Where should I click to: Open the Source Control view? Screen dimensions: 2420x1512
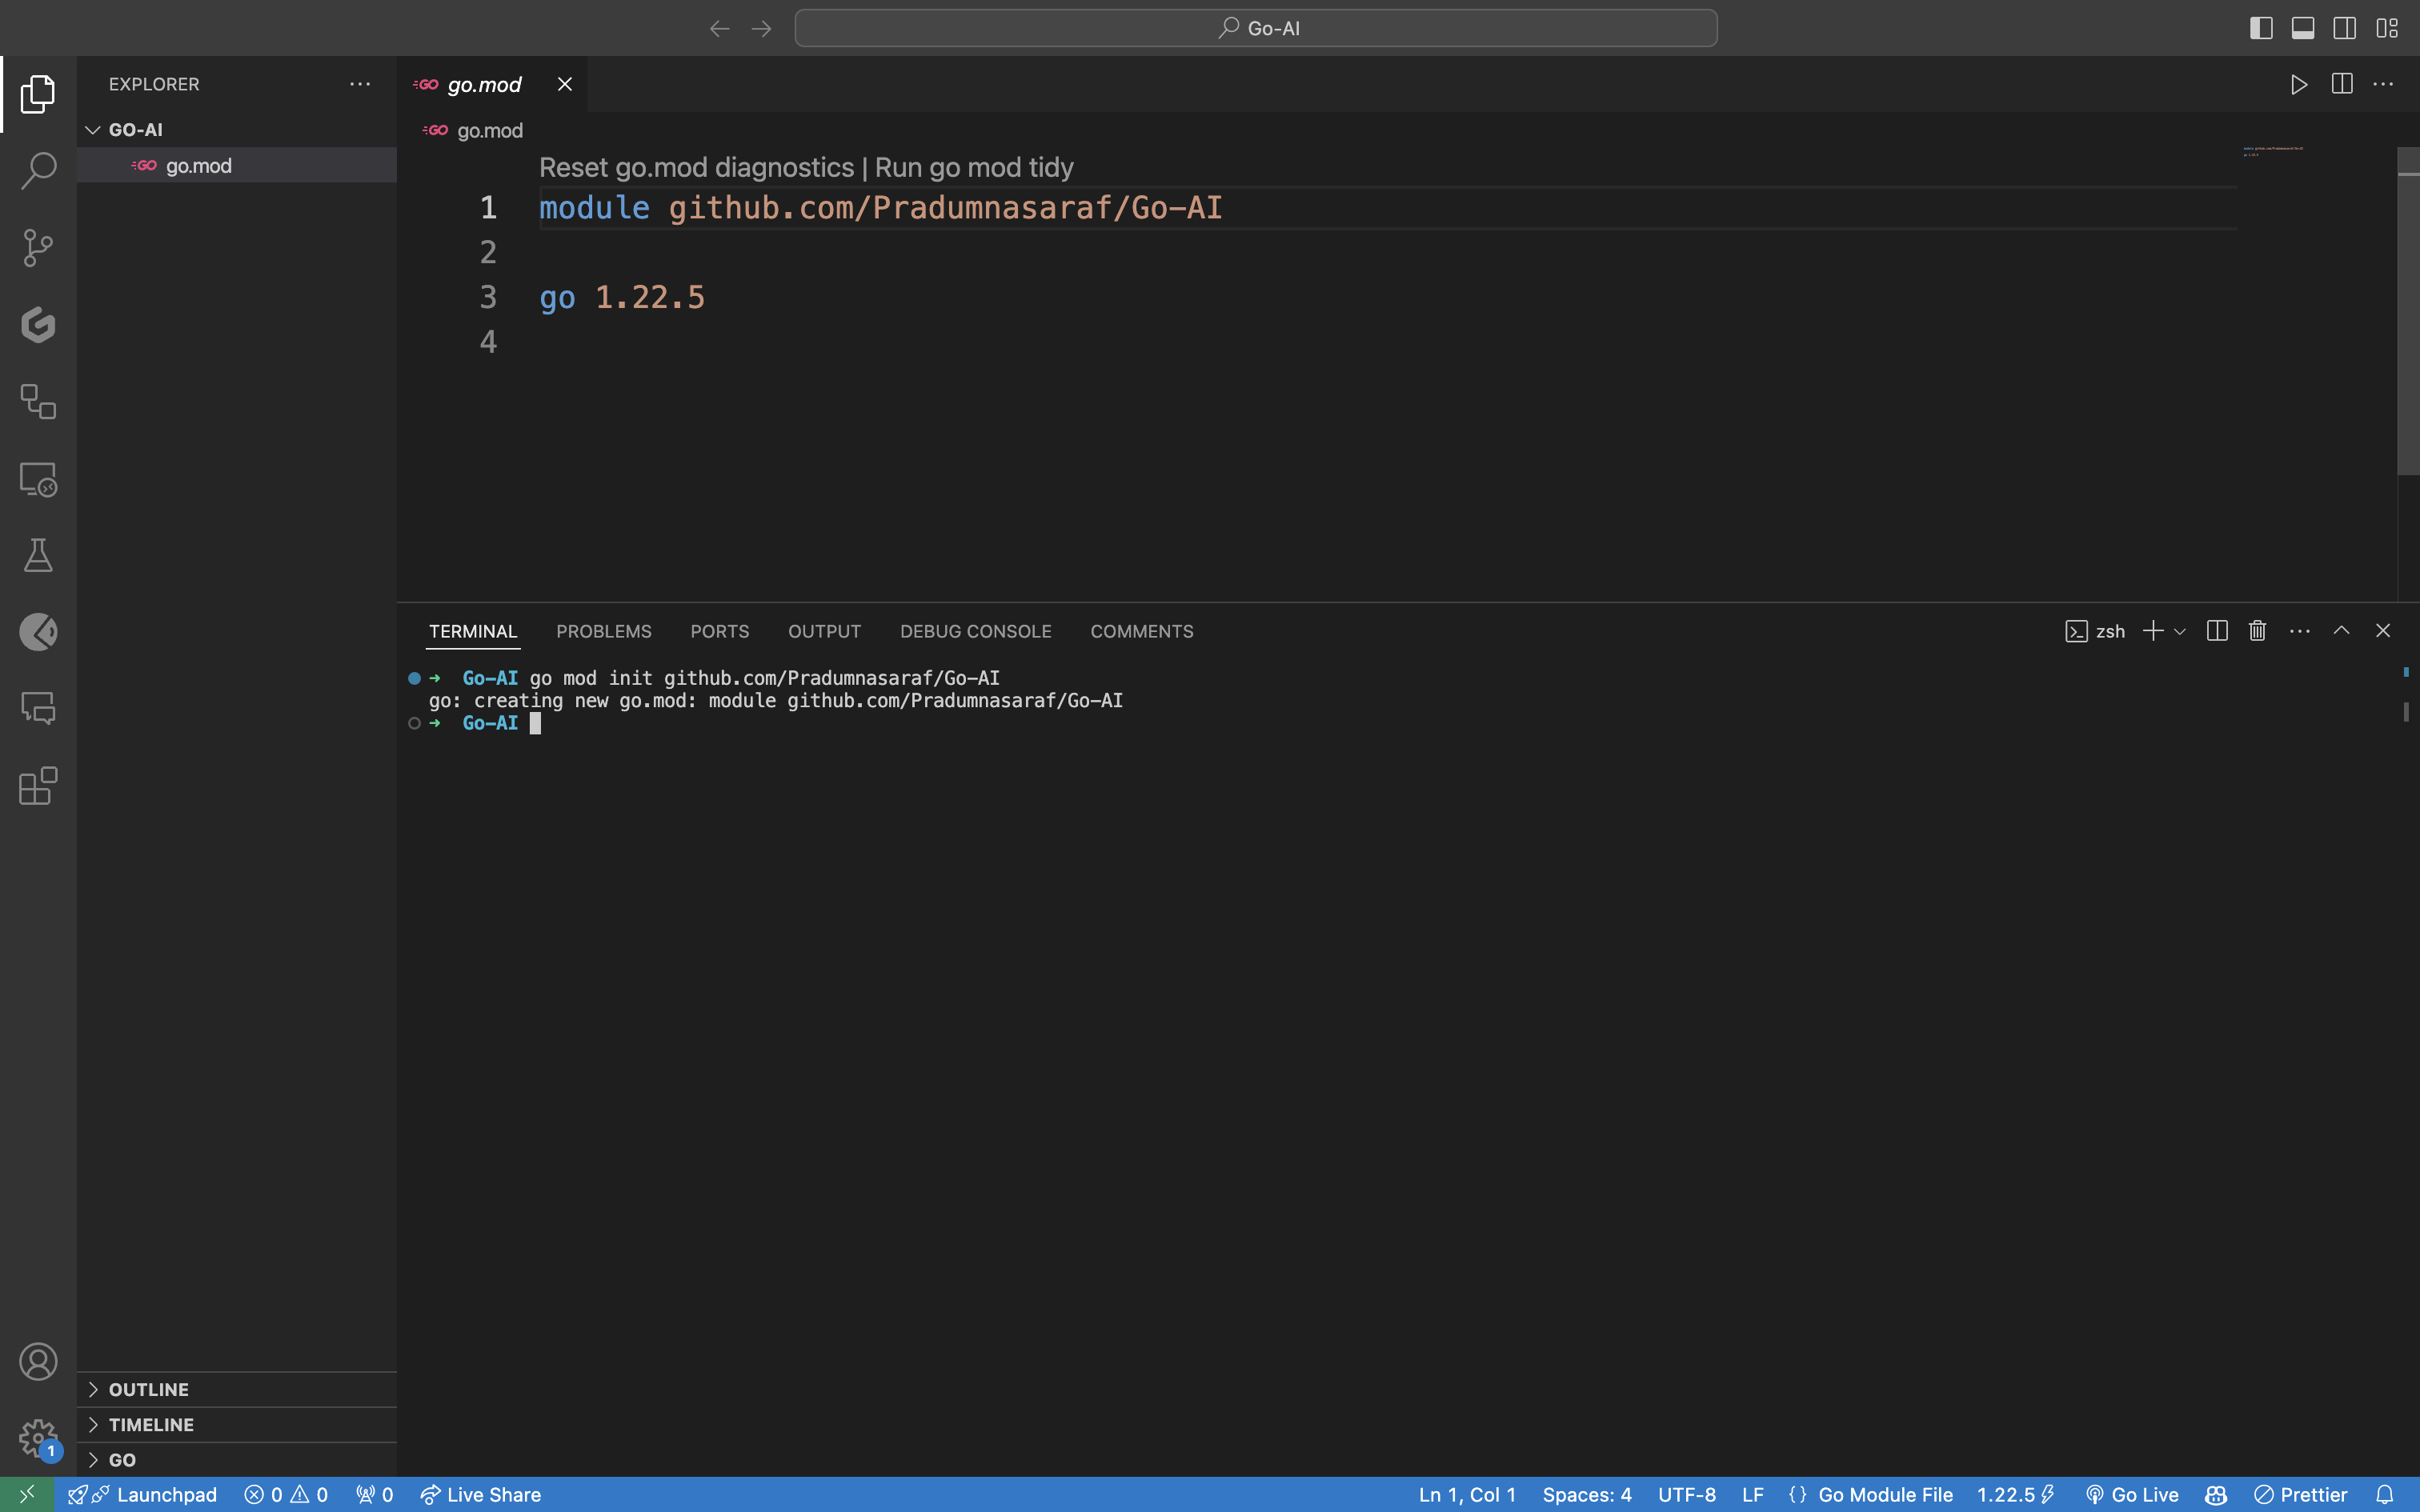click(38, 247)
